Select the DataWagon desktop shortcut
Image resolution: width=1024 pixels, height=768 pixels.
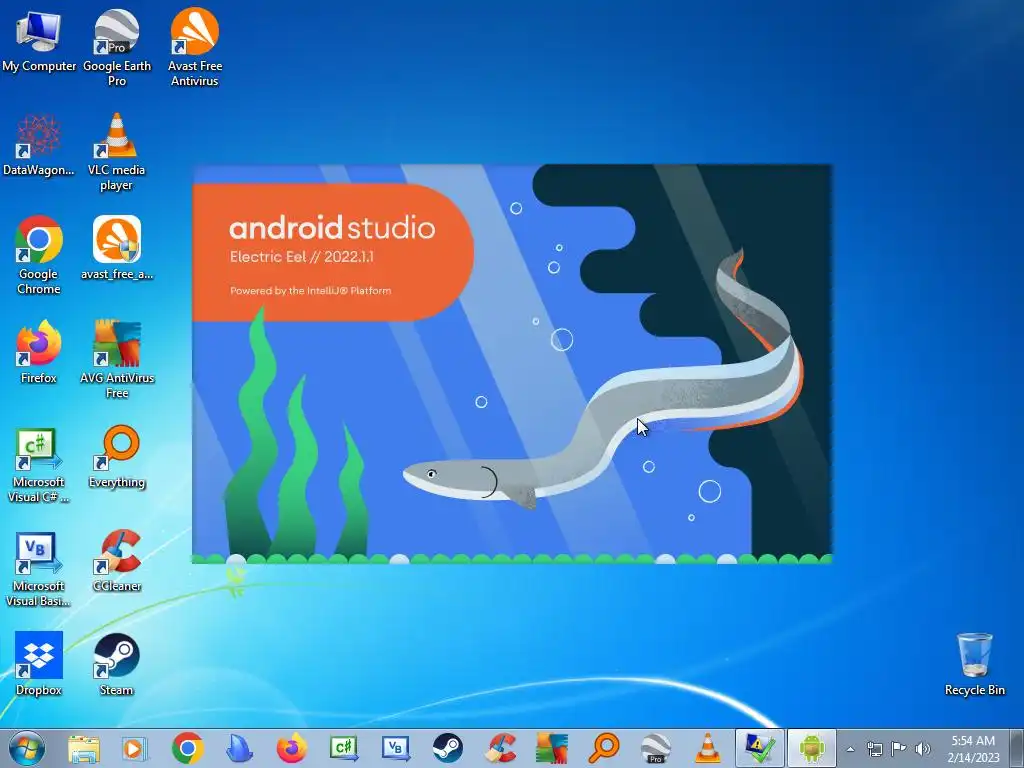coord(39,145)
